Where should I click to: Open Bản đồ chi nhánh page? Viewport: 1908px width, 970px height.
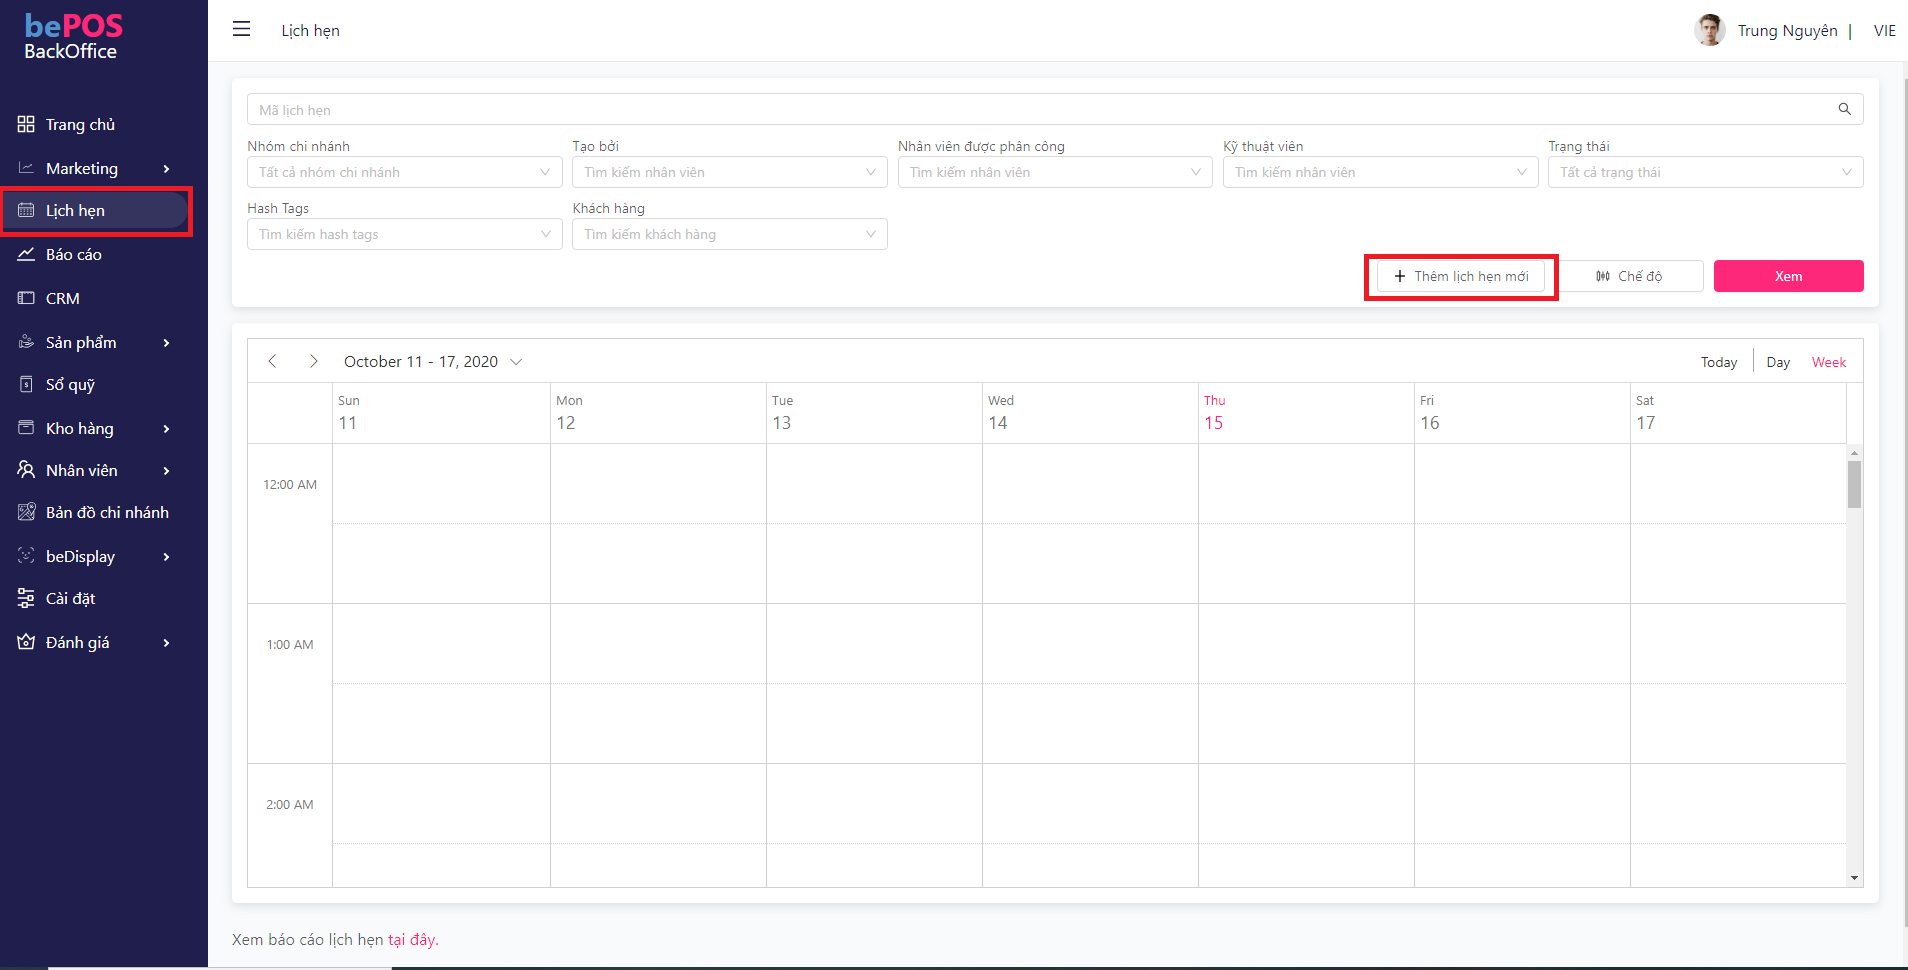(106, 513)
